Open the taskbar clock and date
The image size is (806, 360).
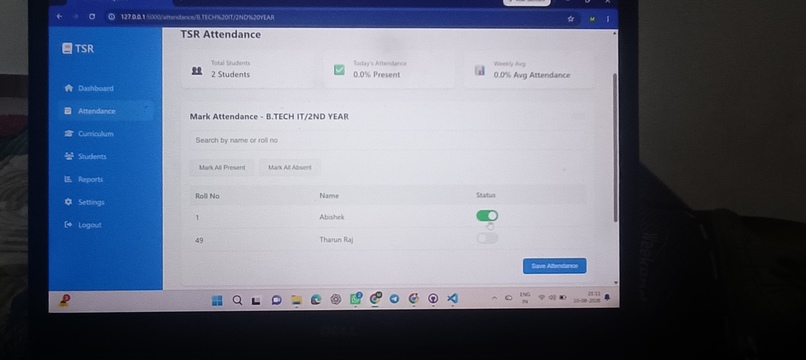pos(587,297)
